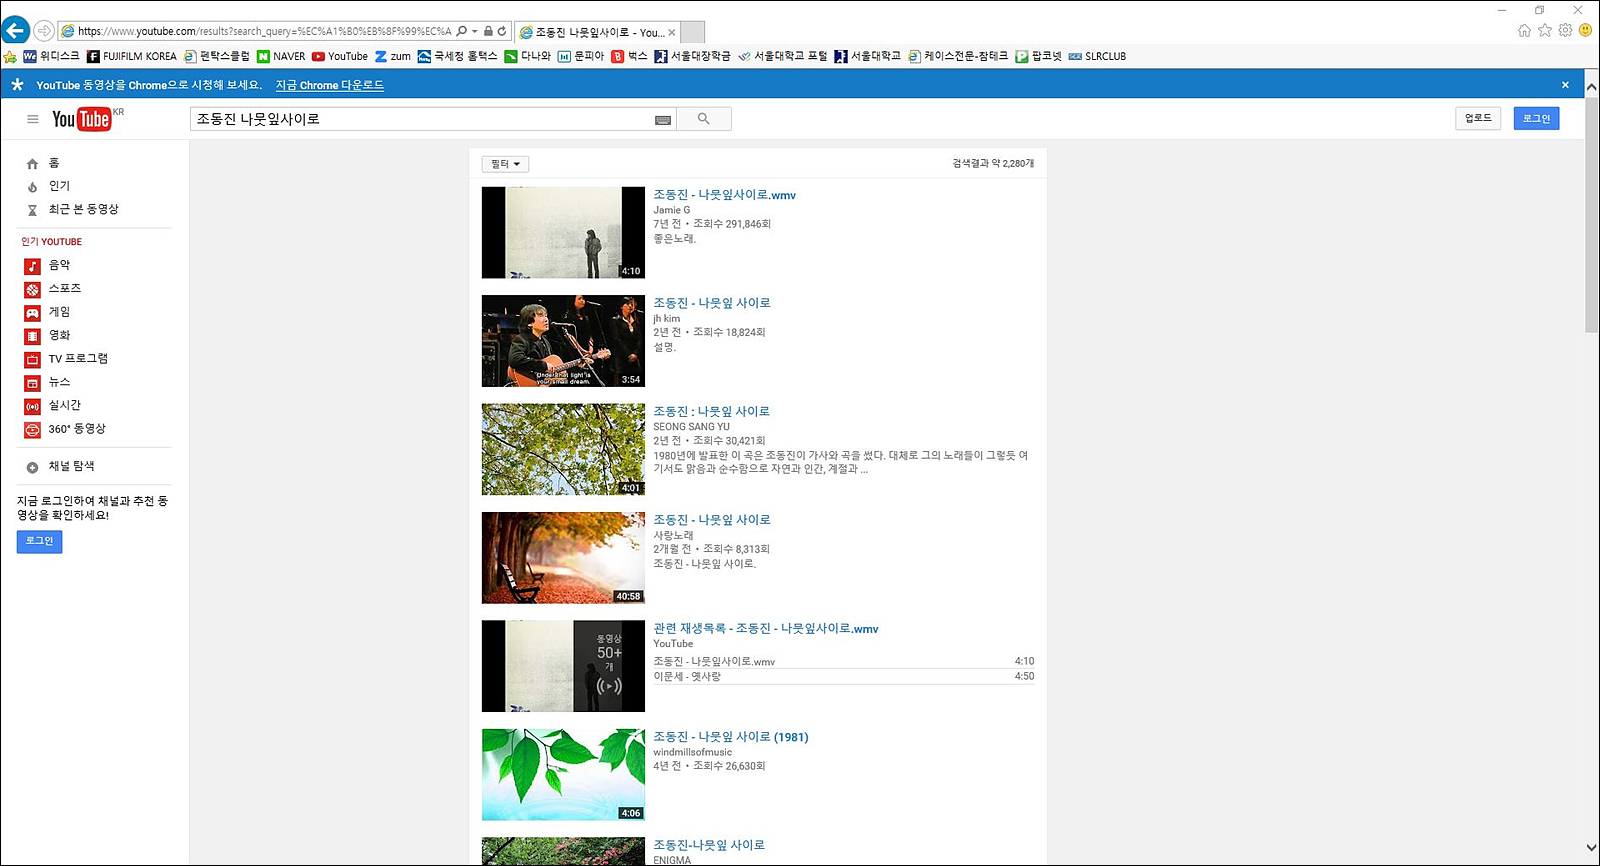Image resolution: width=1600 pixels, height=866 pixels.
Task: Play the green leaves thumbnail 4:06
Action: click(563, 775)
